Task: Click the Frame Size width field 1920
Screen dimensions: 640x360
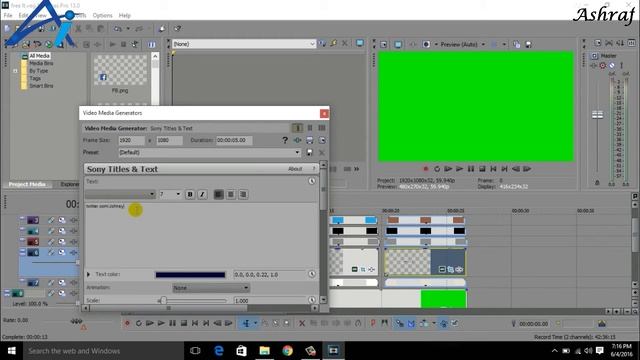Action: 131,140
